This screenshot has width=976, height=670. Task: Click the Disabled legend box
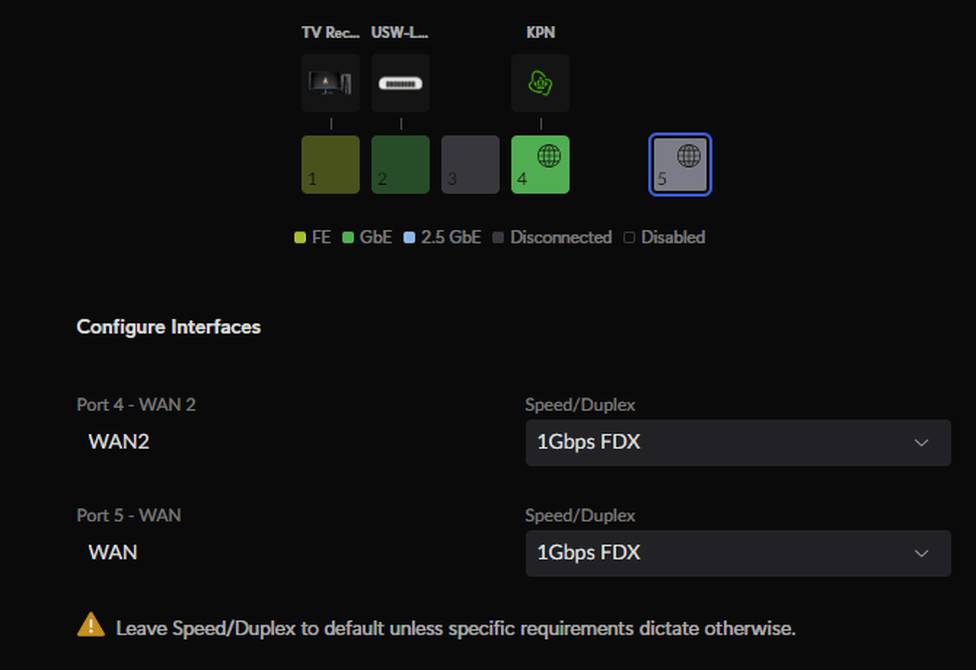click(629, 238)
